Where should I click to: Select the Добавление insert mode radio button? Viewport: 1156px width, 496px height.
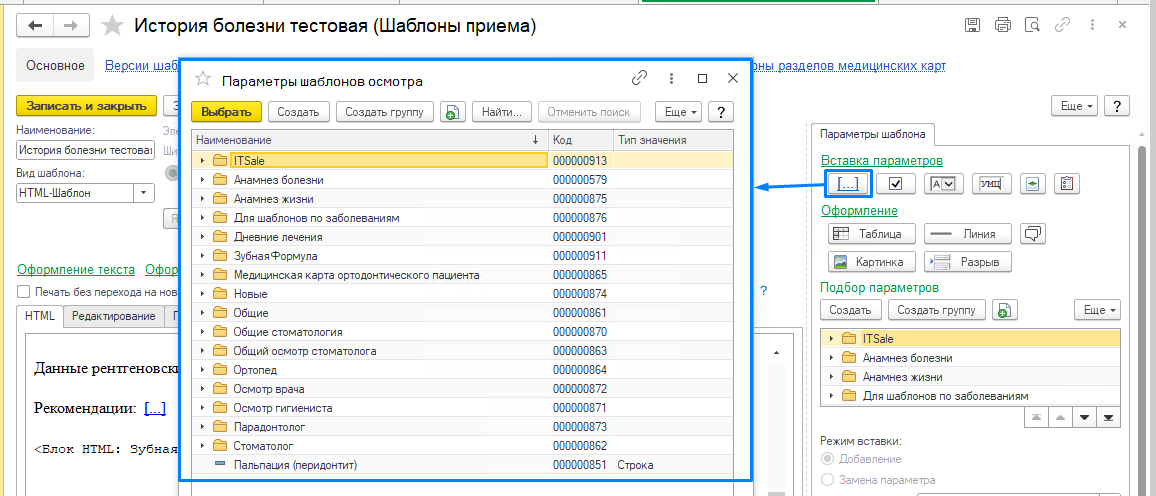point(827,459)
